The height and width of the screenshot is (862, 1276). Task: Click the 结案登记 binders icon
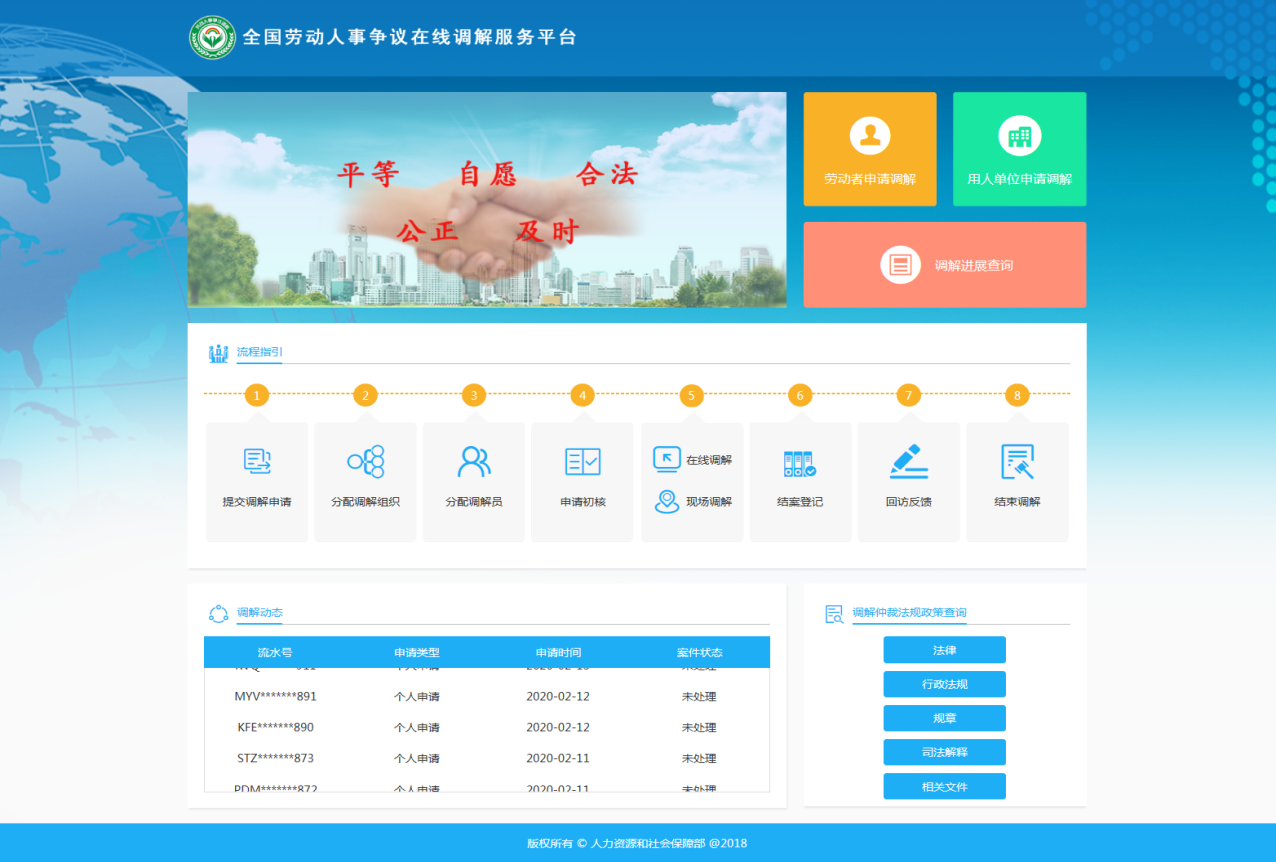[800, 463]
